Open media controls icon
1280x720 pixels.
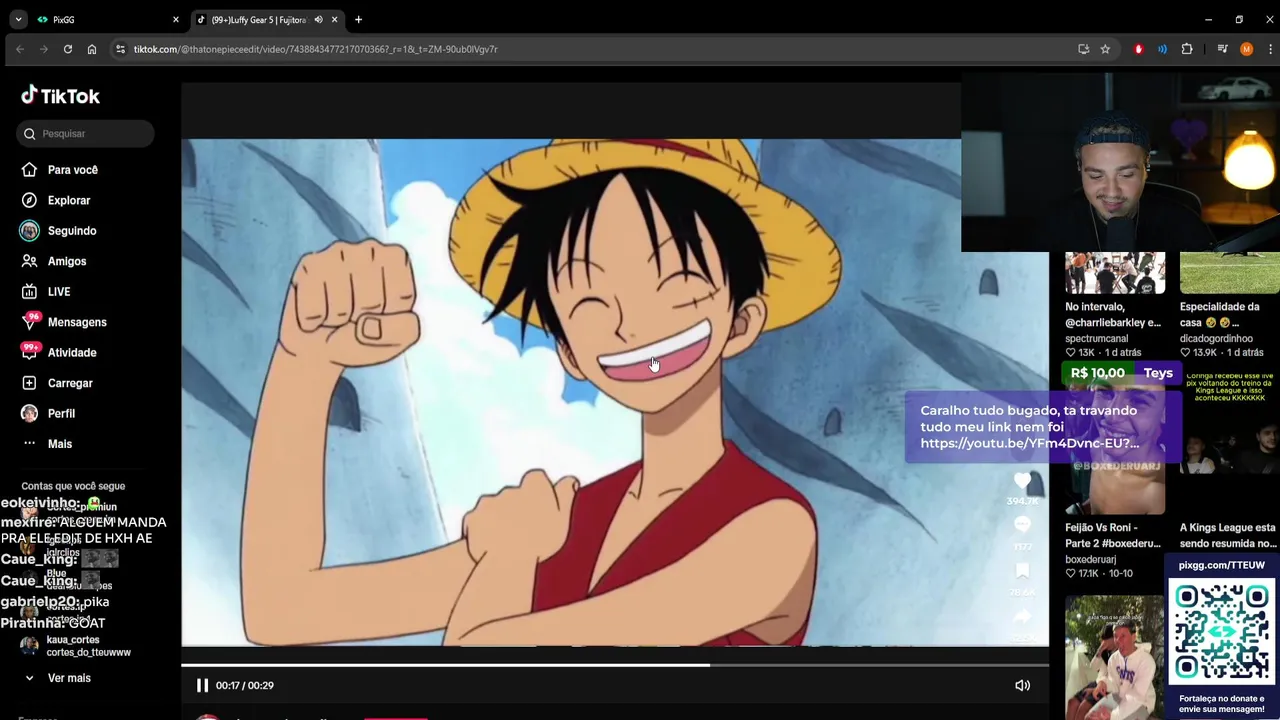[1222, 49]
